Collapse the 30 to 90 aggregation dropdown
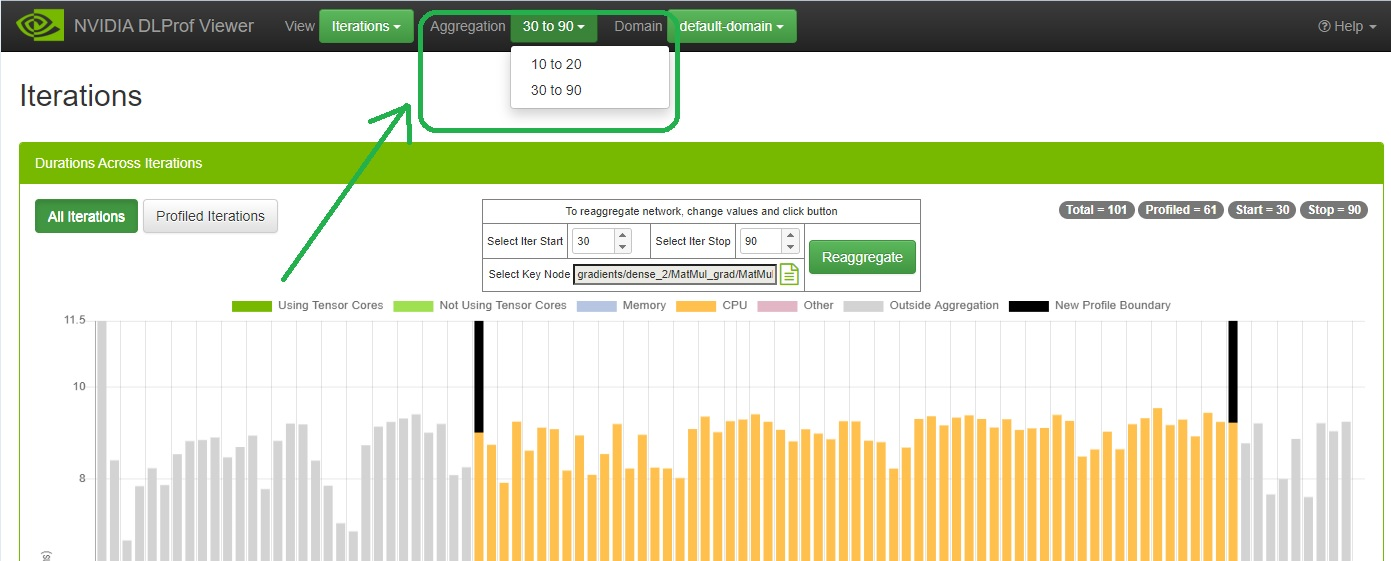This screenshot has width=1391, height=561. (x=553, y=26)
